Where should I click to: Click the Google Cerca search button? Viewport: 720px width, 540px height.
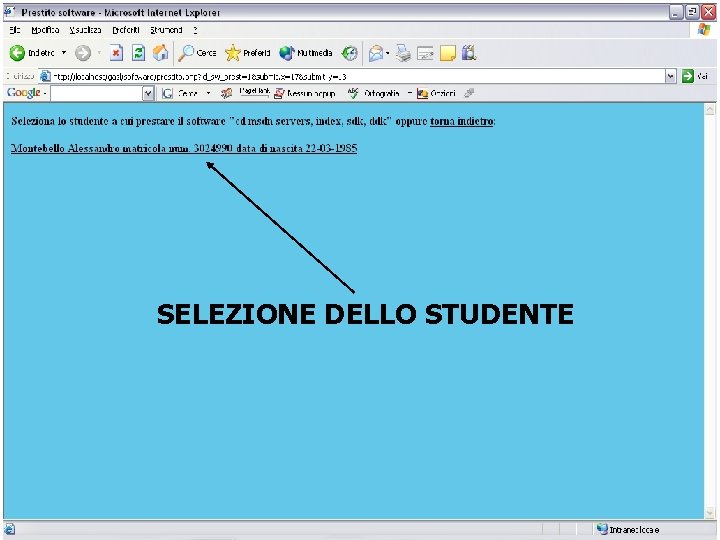(x=180, y=94)
